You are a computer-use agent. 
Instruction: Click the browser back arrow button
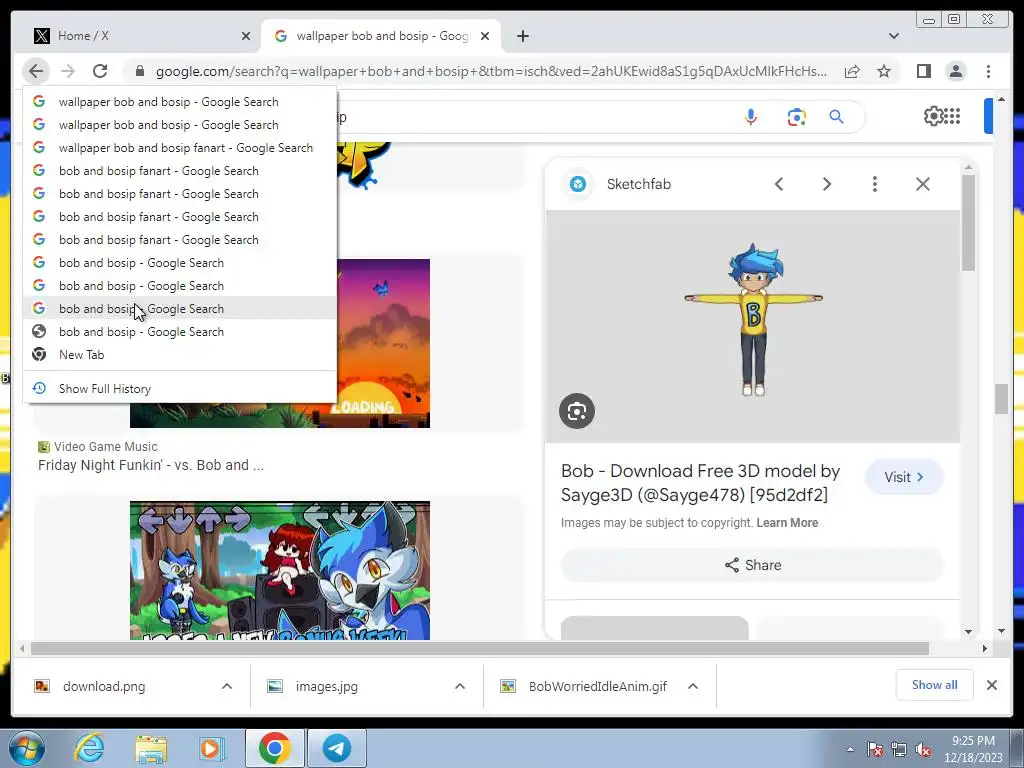click(x=36, y=71)
